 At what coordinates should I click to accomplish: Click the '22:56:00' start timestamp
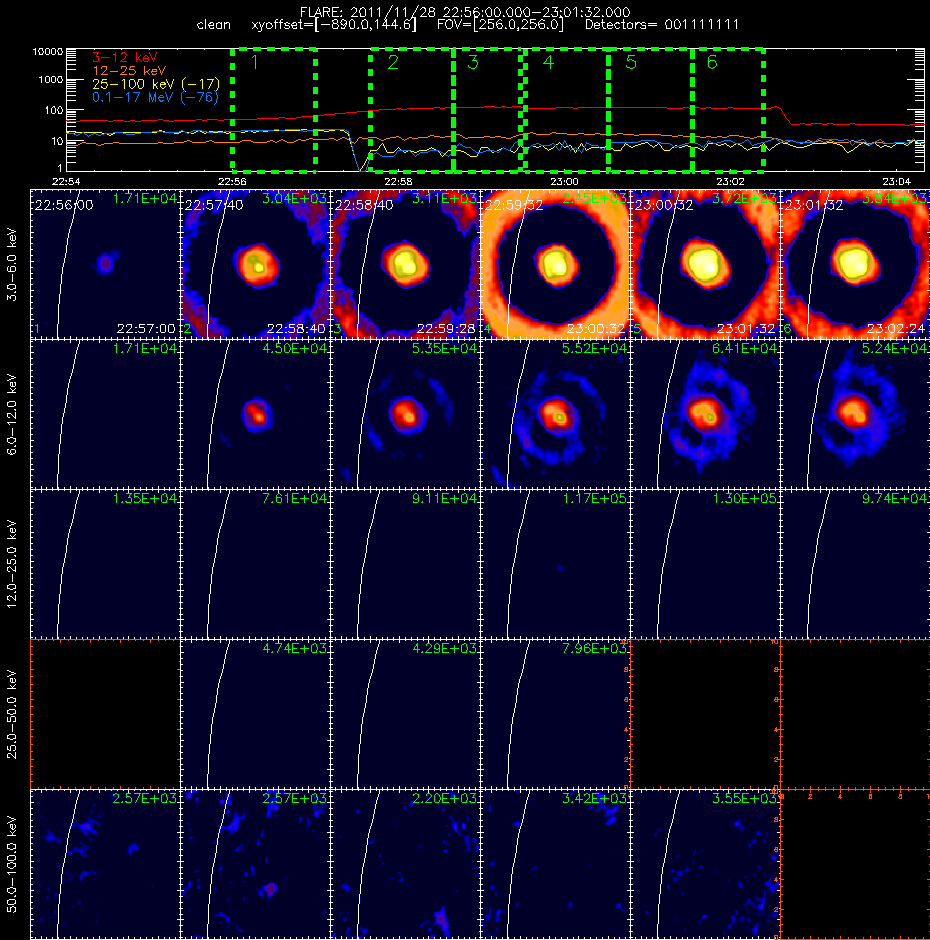tap(64, 206)
